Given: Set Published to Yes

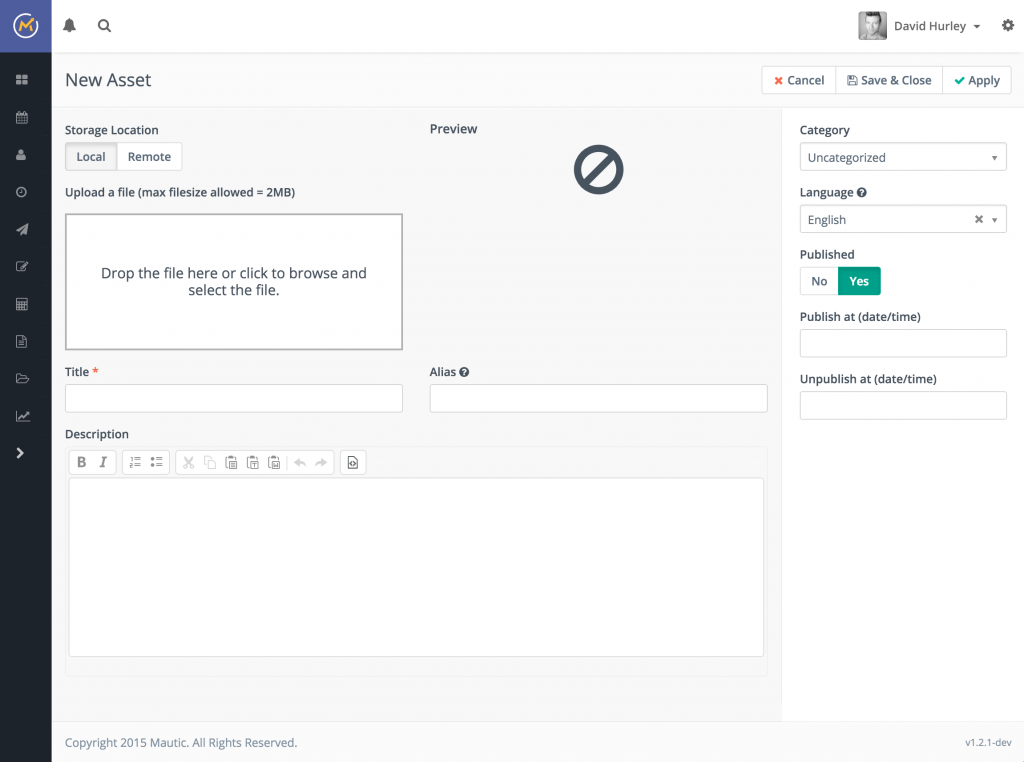Looking at the screenshot, I should (859, 281).
